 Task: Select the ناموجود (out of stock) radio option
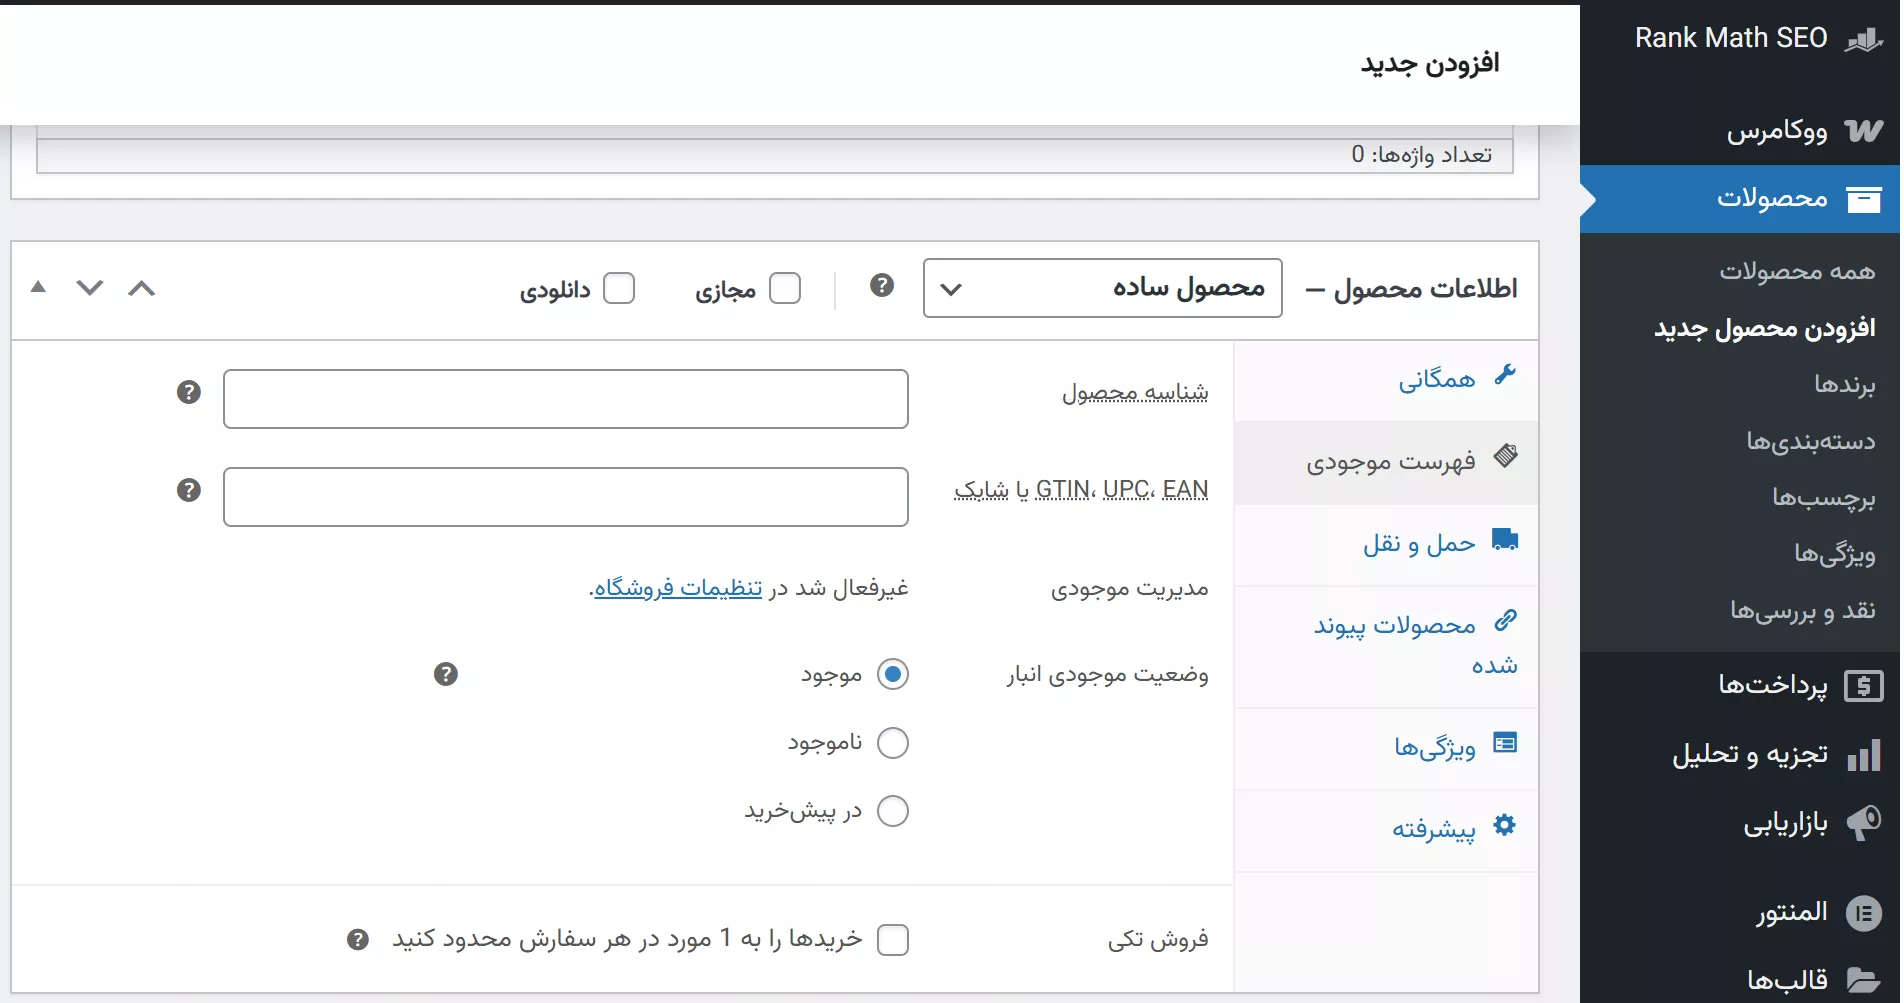pos(892,743)
